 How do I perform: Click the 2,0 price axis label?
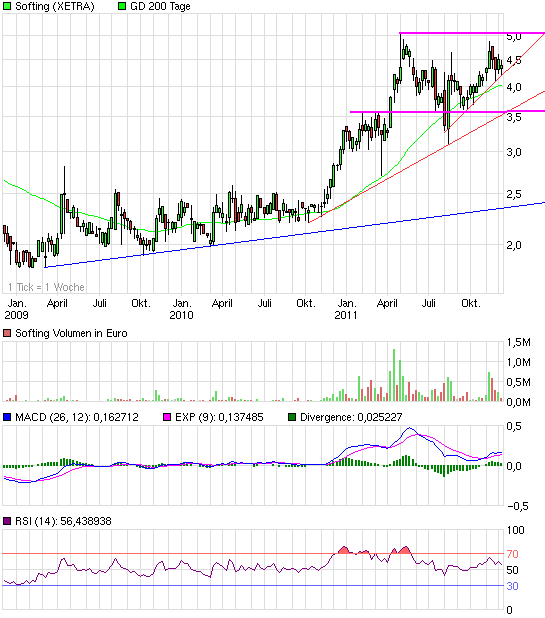(x=514, y=245)
